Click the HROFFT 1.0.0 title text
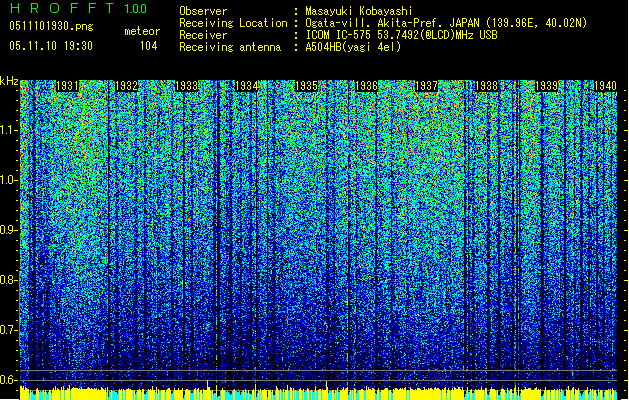Screen dimensions: 629x400 78,8
